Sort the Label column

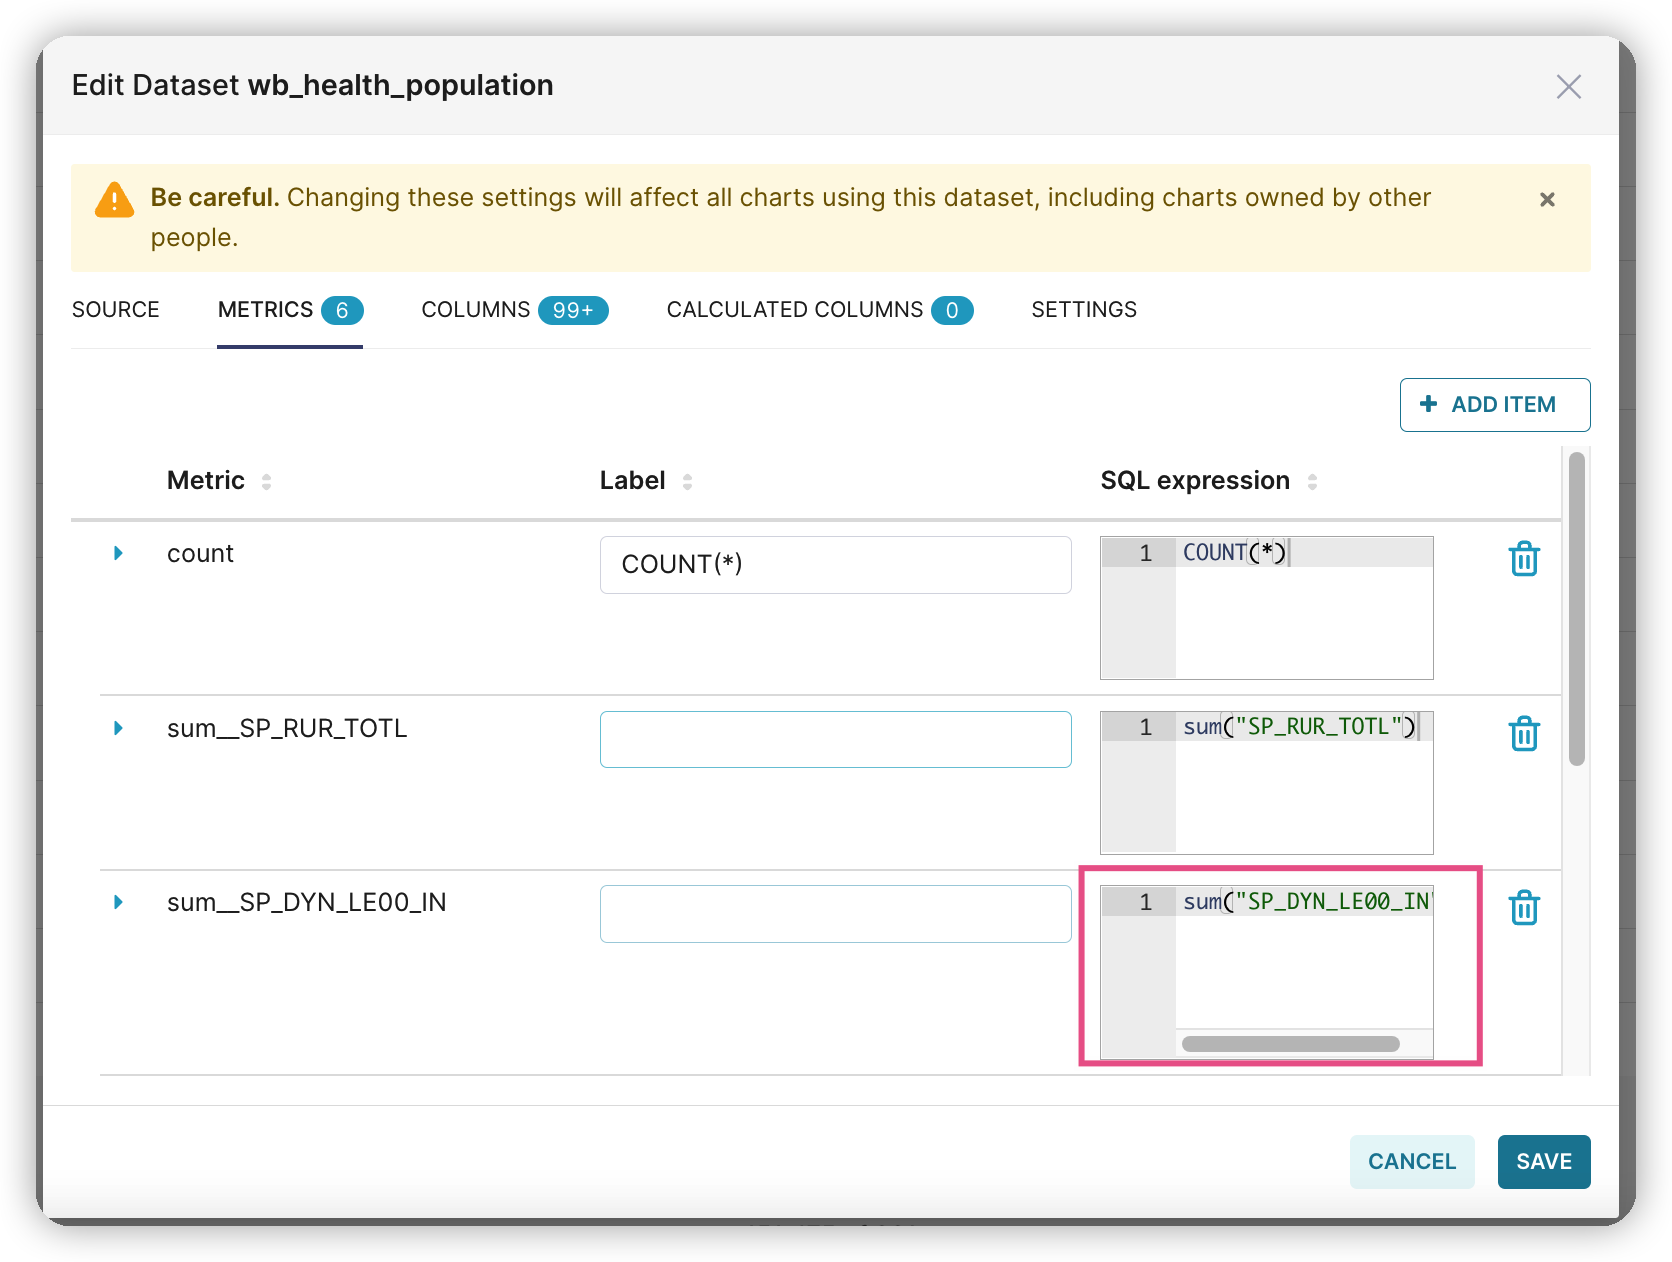(687, 480)
